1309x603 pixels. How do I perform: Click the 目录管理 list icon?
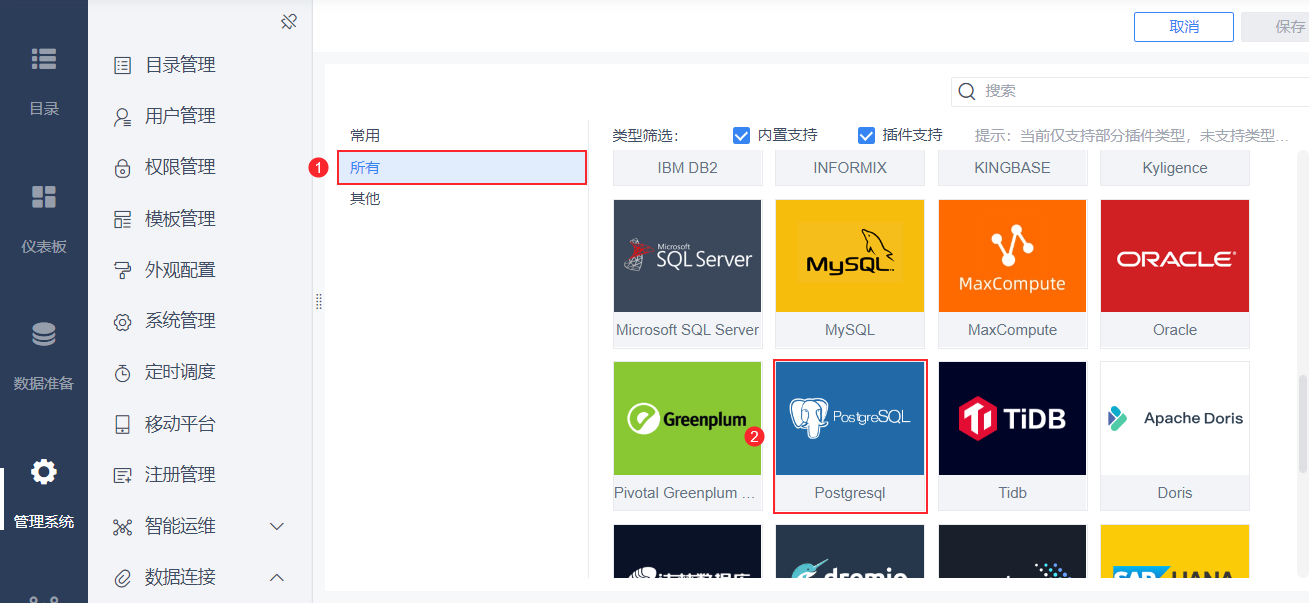[x=123, y=66]
